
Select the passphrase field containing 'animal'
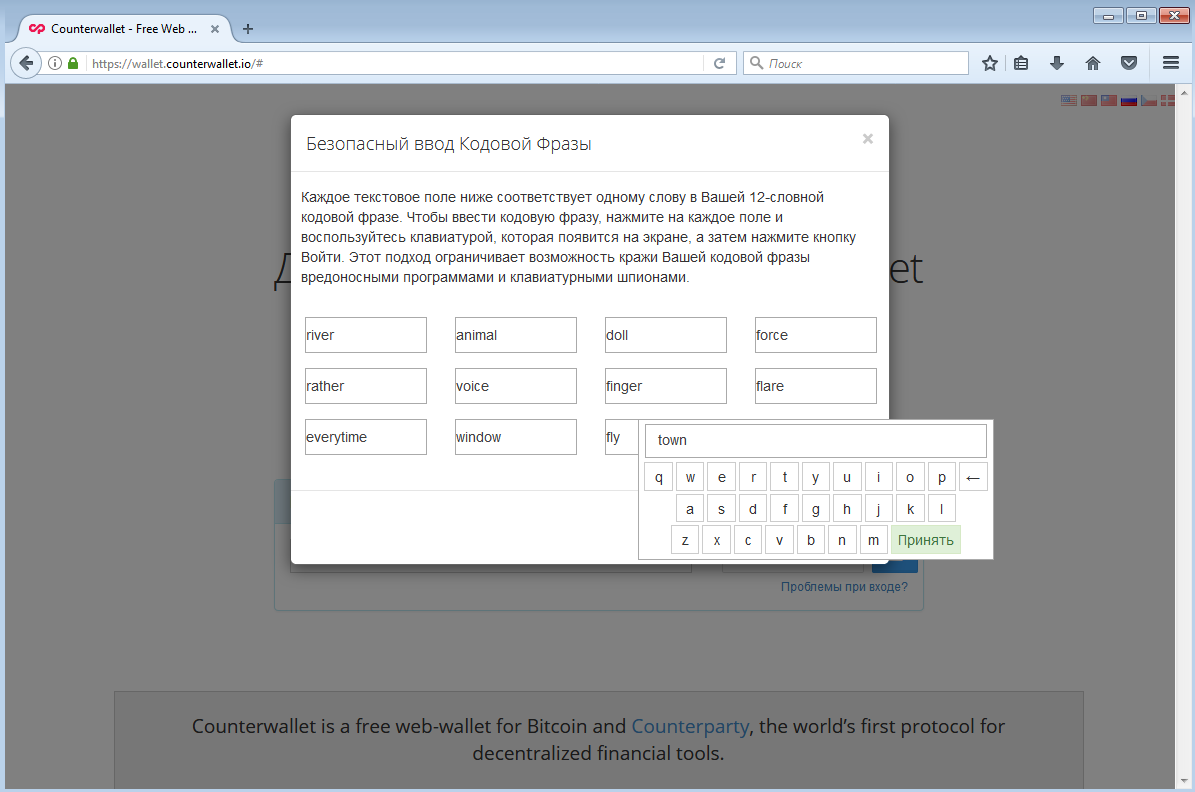tap(516, 335)
